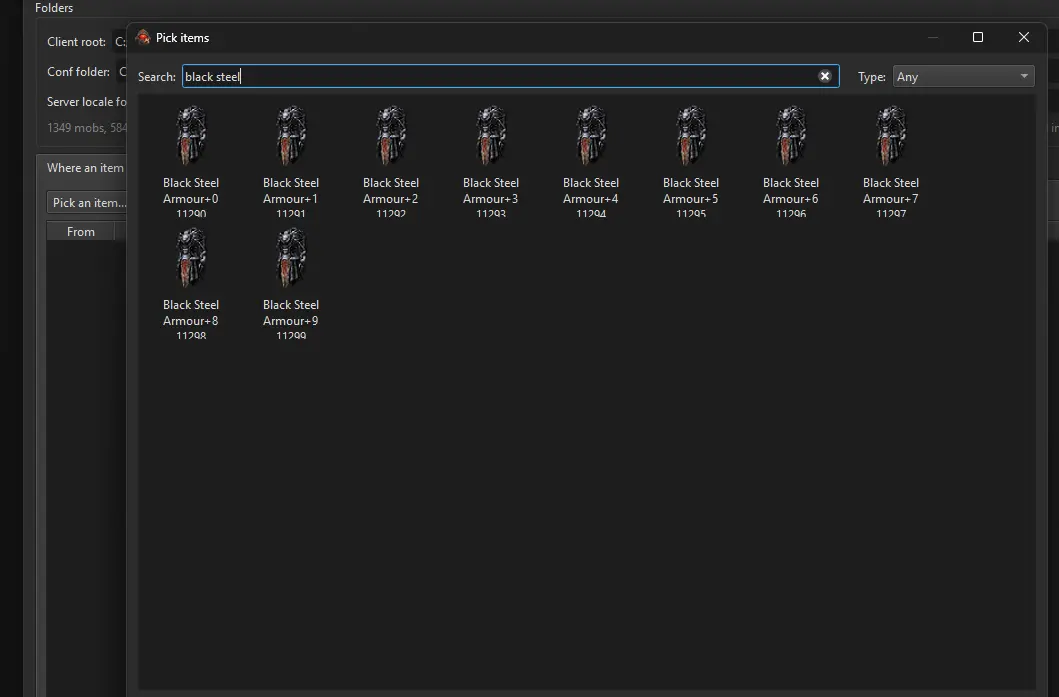The height and width of the screenshot is (697, 1059).
Task: Click the 'Black Steel Armour+8' label text
Action: 191,313
